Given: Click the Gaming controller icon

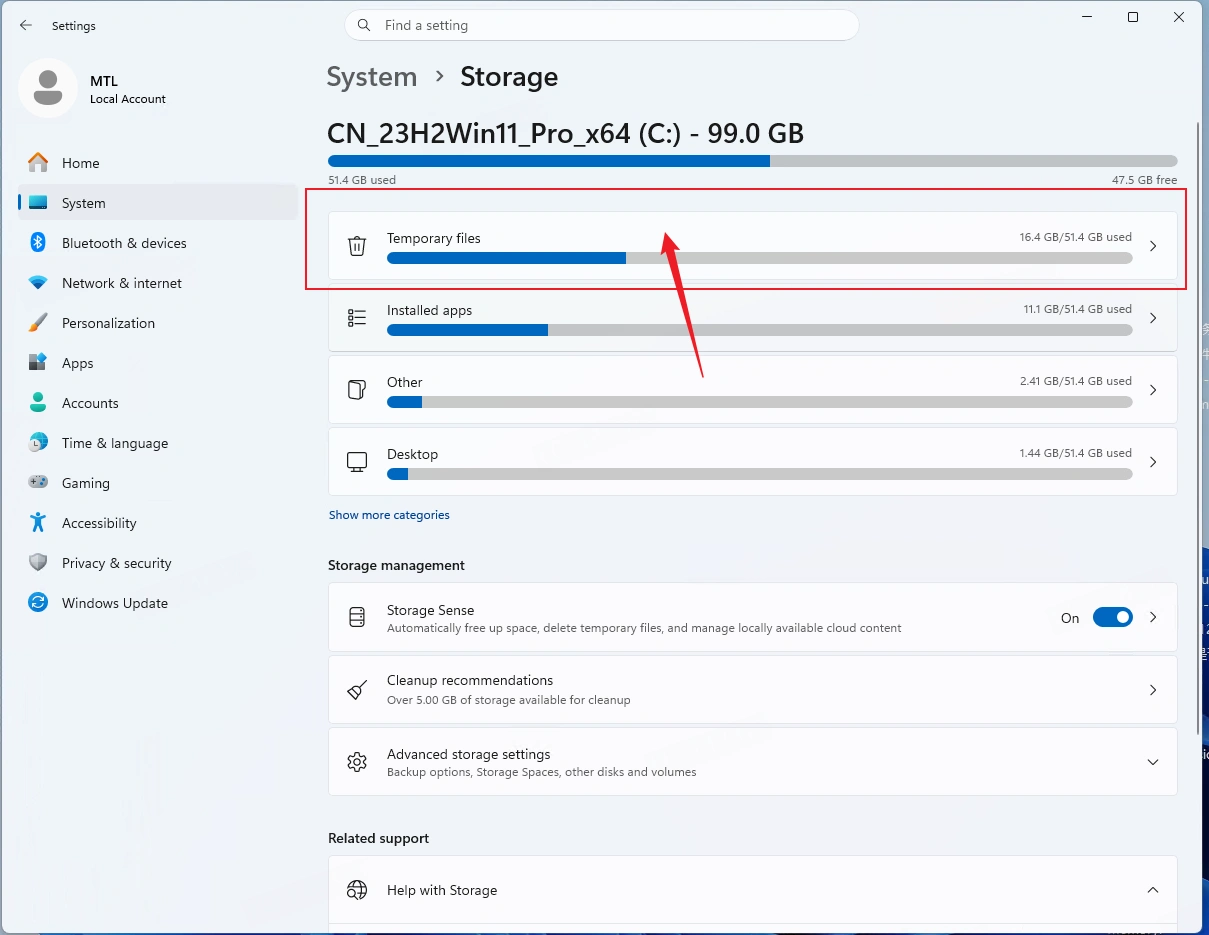Looking at the screenshot, I should coord(38,483).
